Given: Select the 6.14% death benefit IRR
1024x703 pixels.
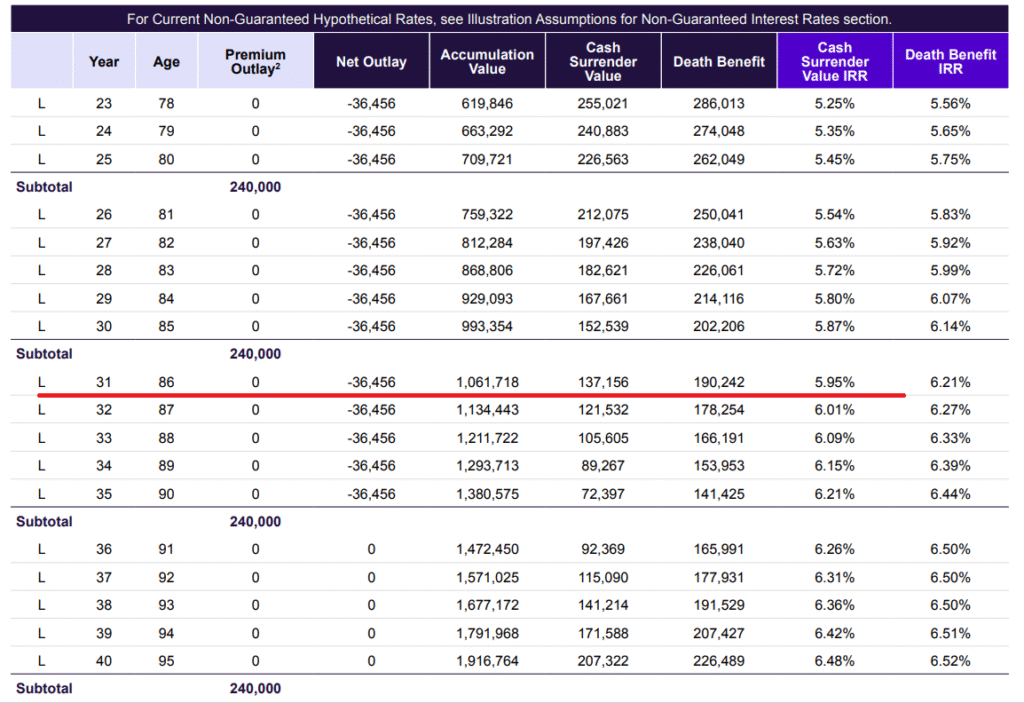Looking at the screenshot, I should point(951,326).
